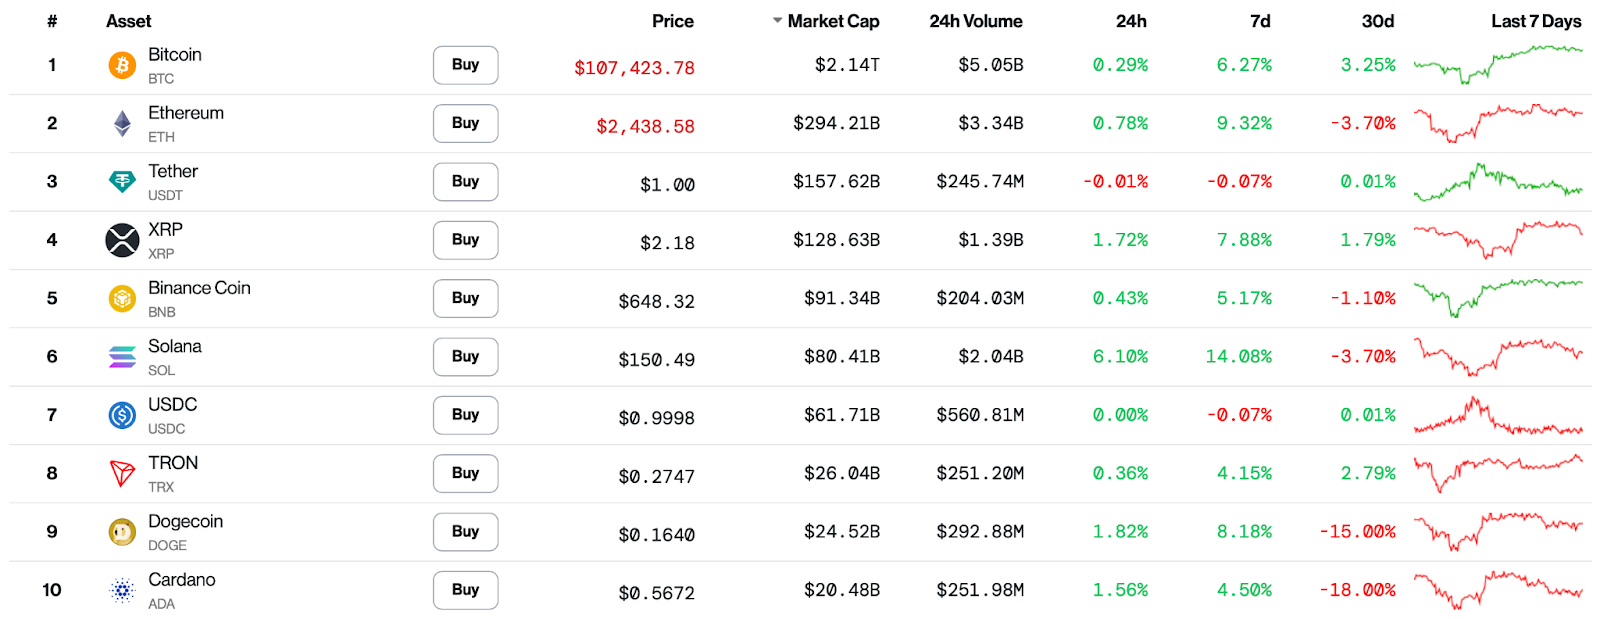Open Bitcoin's Last 7 Days sparkline chart

tap(1497, 64)
